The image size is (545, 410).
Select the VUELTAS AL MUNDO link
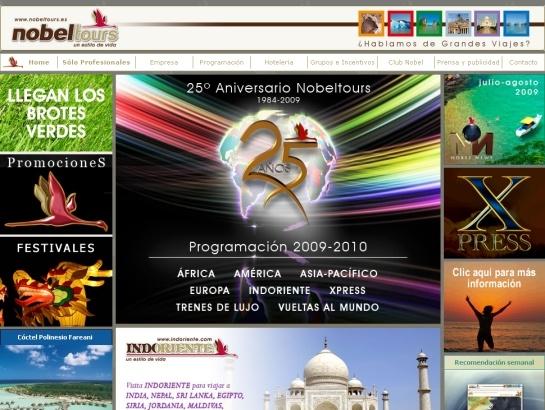(x=328, y=307)
